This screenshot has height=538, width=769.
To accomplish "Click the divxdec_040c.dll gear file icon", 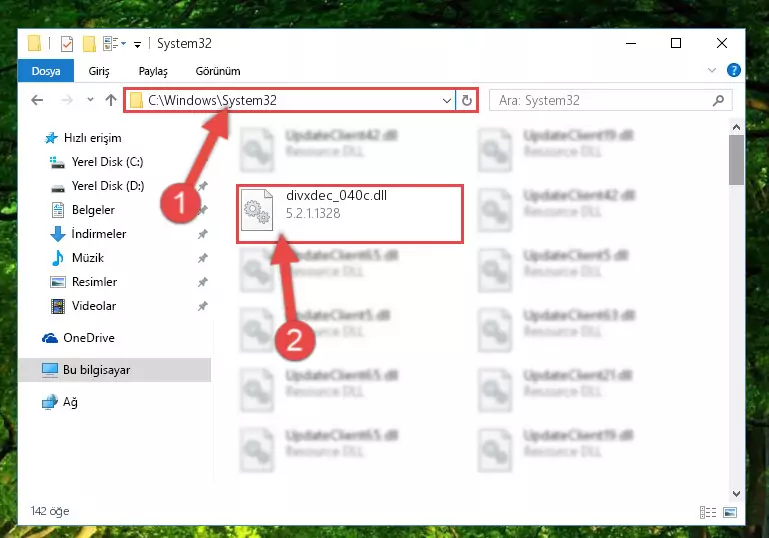I will [257, 209].
